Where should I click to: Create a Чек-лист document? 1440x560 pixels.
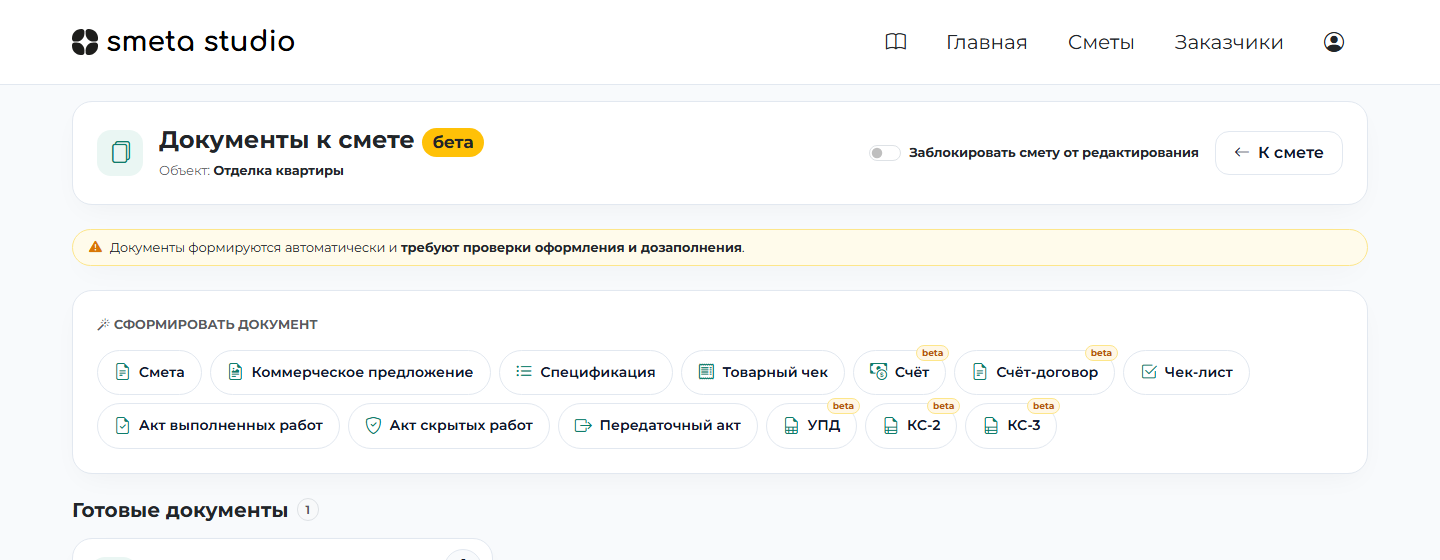(x=1186, y=372)
